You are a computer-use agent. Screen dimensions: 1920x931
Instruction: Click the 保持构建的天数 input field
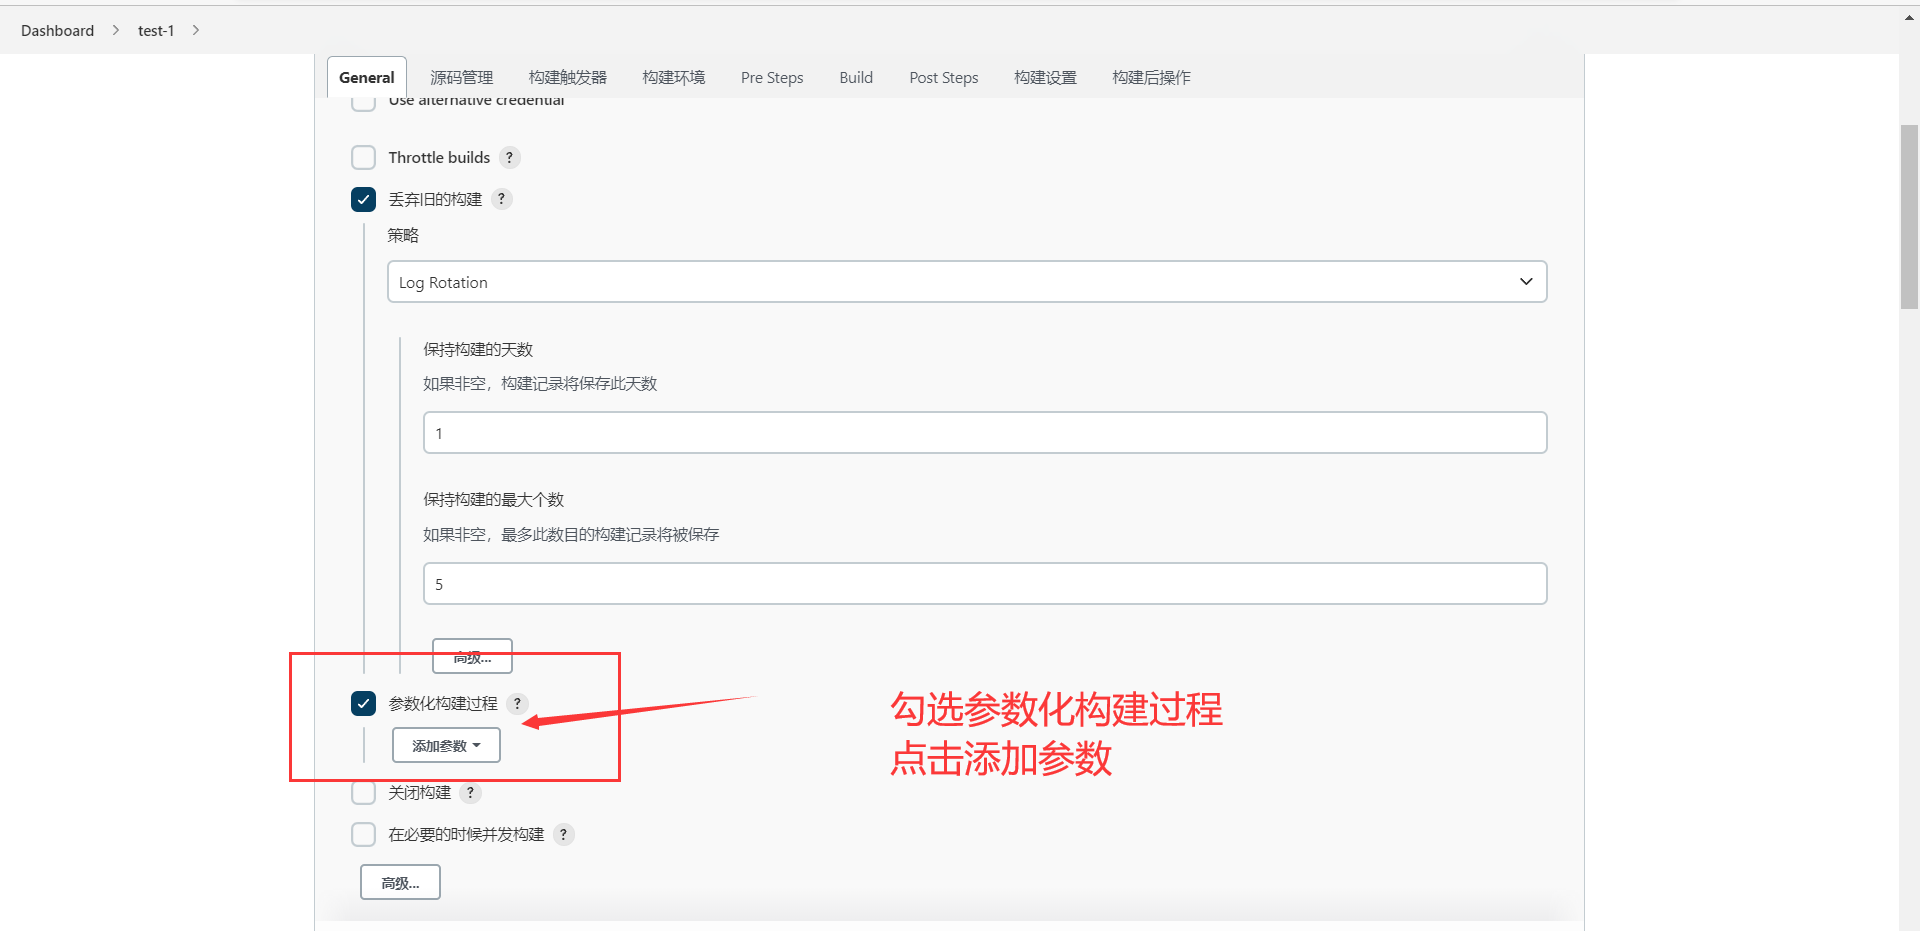pyautogui.click(x=985, y=433)
